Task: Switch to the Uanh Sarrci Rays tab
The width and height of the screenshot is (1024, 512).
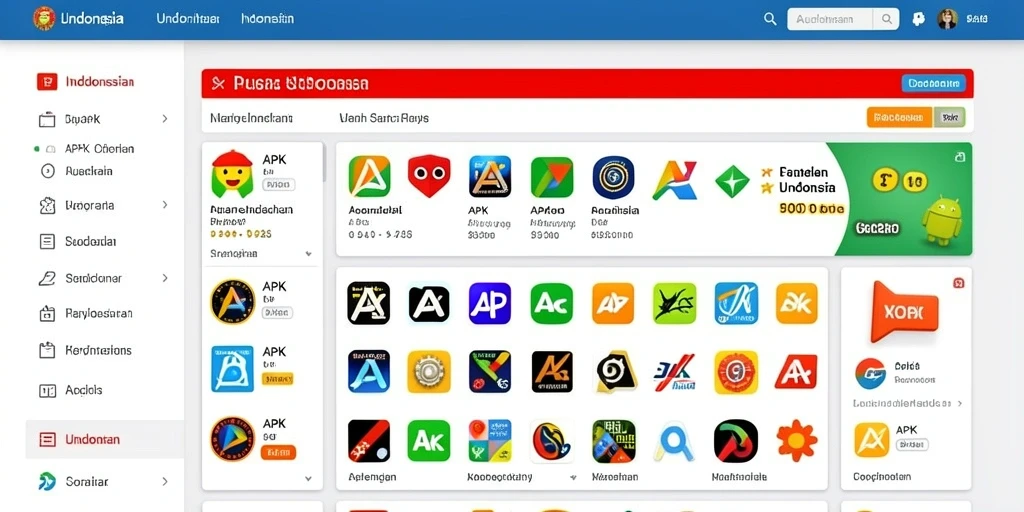Action: click(x=384, y=118)
